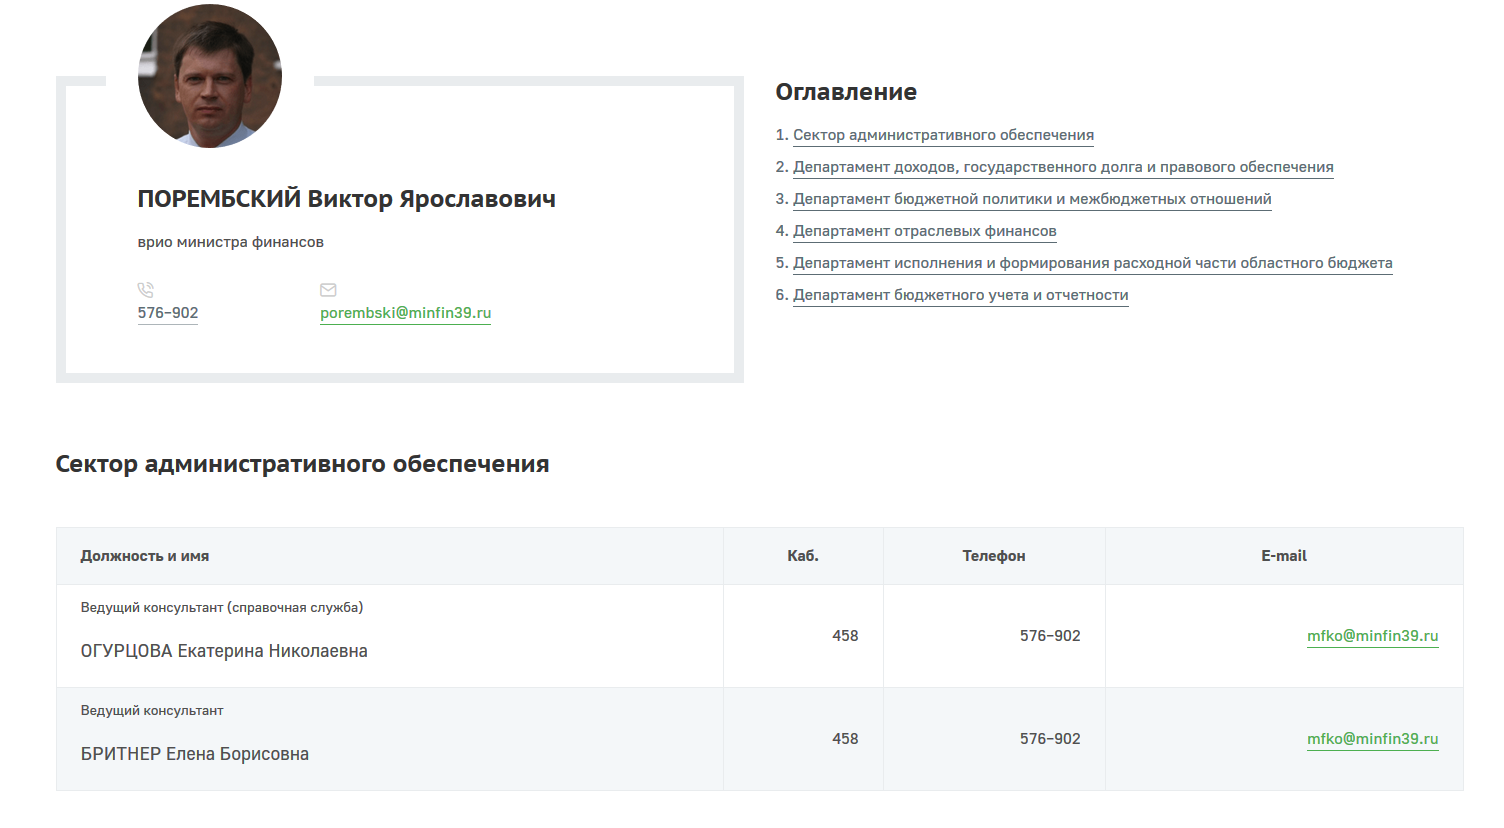Click the envelope icon above the minister's email

coord(328,290)
